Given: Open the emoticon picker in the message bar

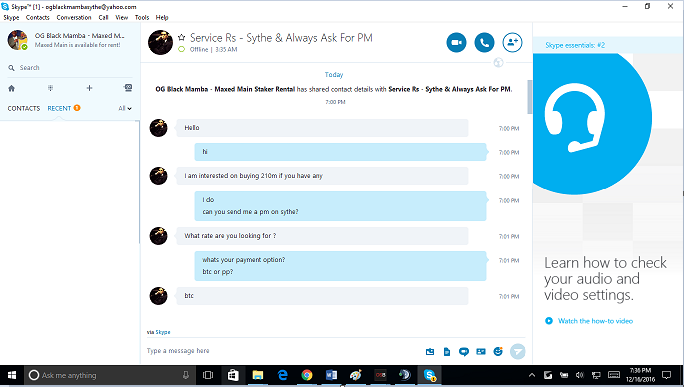Looking at the screenshot, I should (x=498, y=351).
